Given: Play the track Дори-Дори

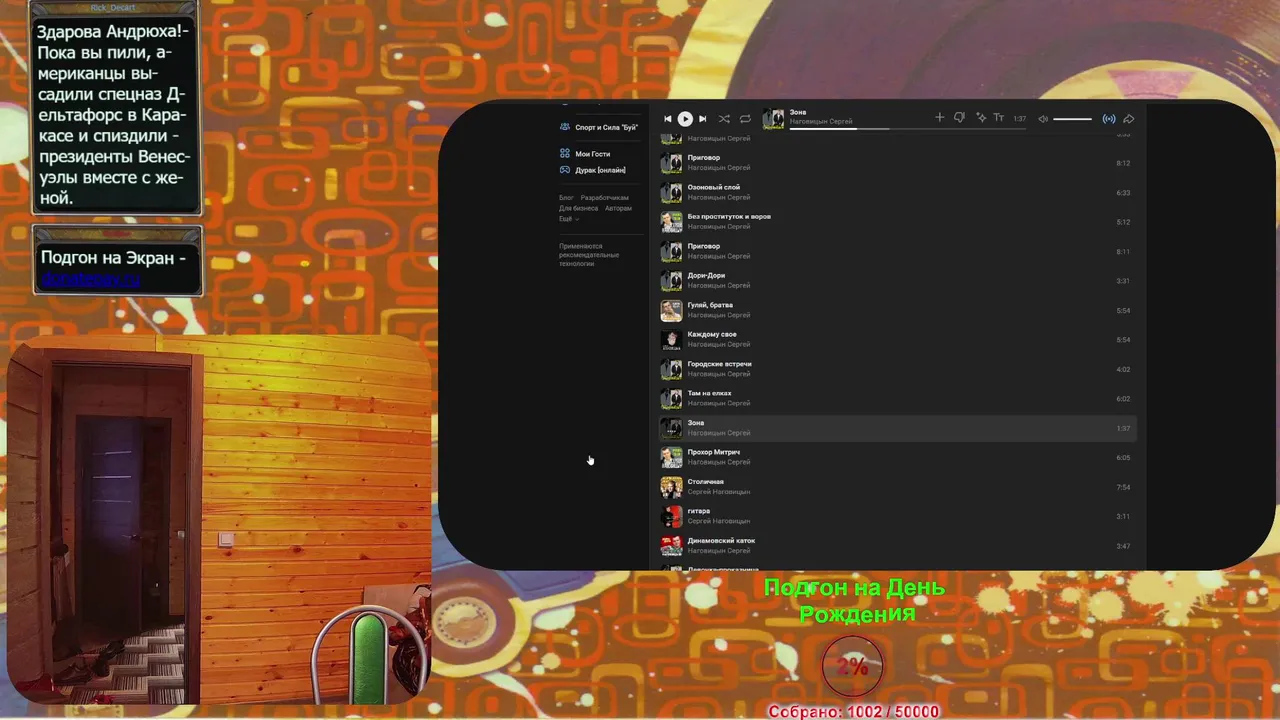Looking at the screenshot, I should pyautogui.click(x=897, y=281).
